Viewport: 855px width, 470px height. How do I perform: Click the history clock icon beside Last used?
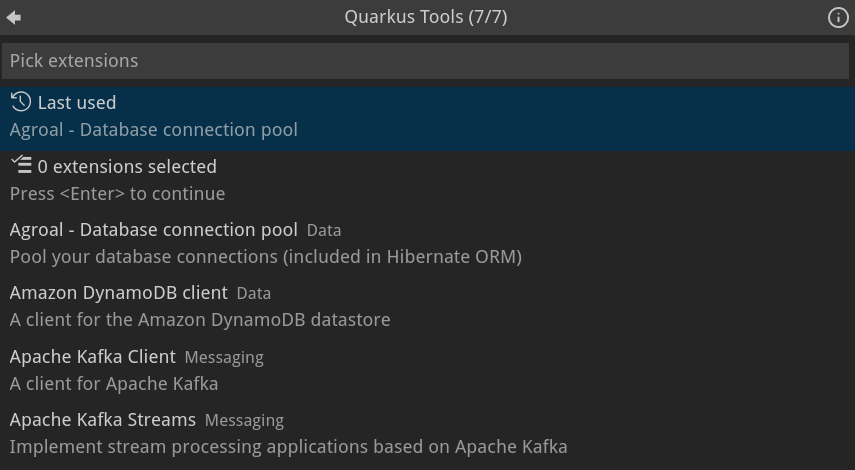click(21, 102)
